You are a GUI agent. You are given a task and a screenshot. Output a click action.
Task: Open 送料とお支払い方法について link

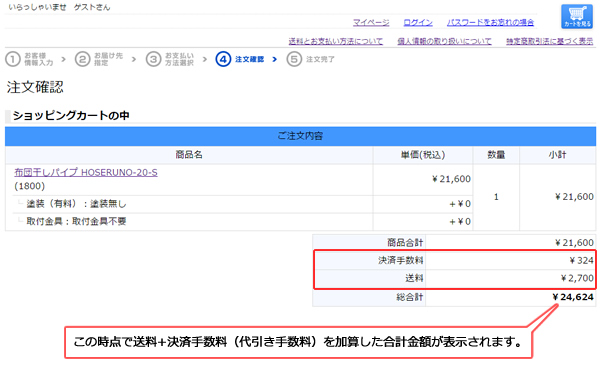[x=336, y=41]
